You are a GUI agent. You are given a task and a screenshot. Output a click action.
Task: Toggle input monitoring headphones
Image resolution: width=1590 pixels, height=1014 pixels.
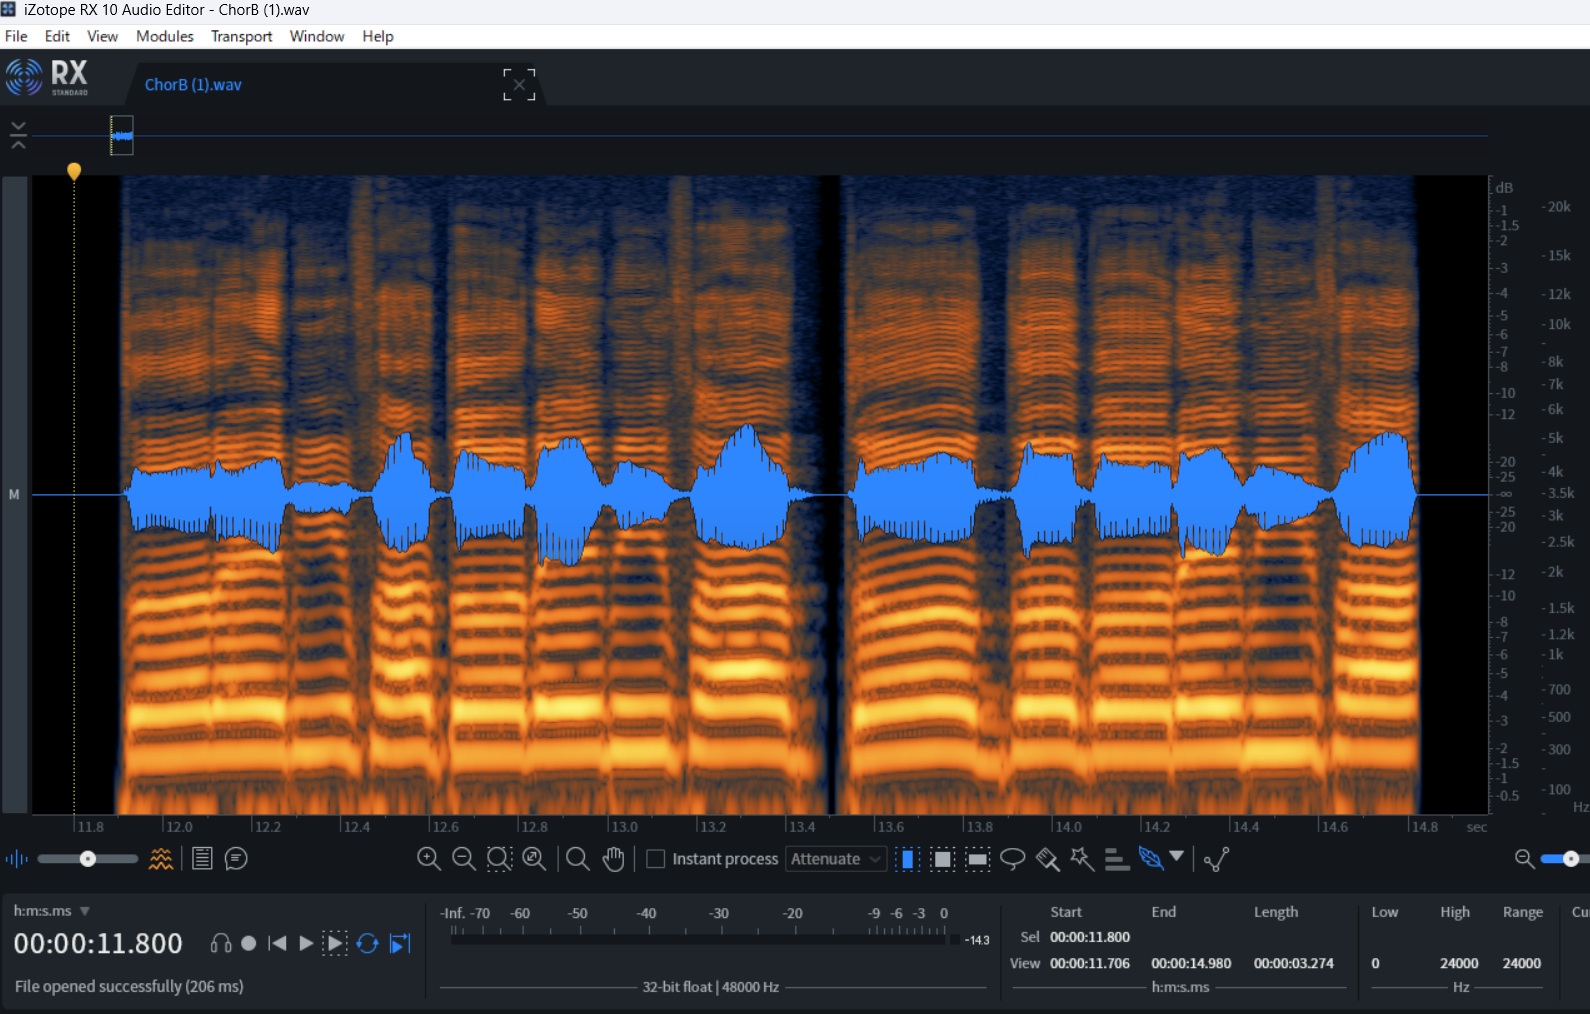221,943
